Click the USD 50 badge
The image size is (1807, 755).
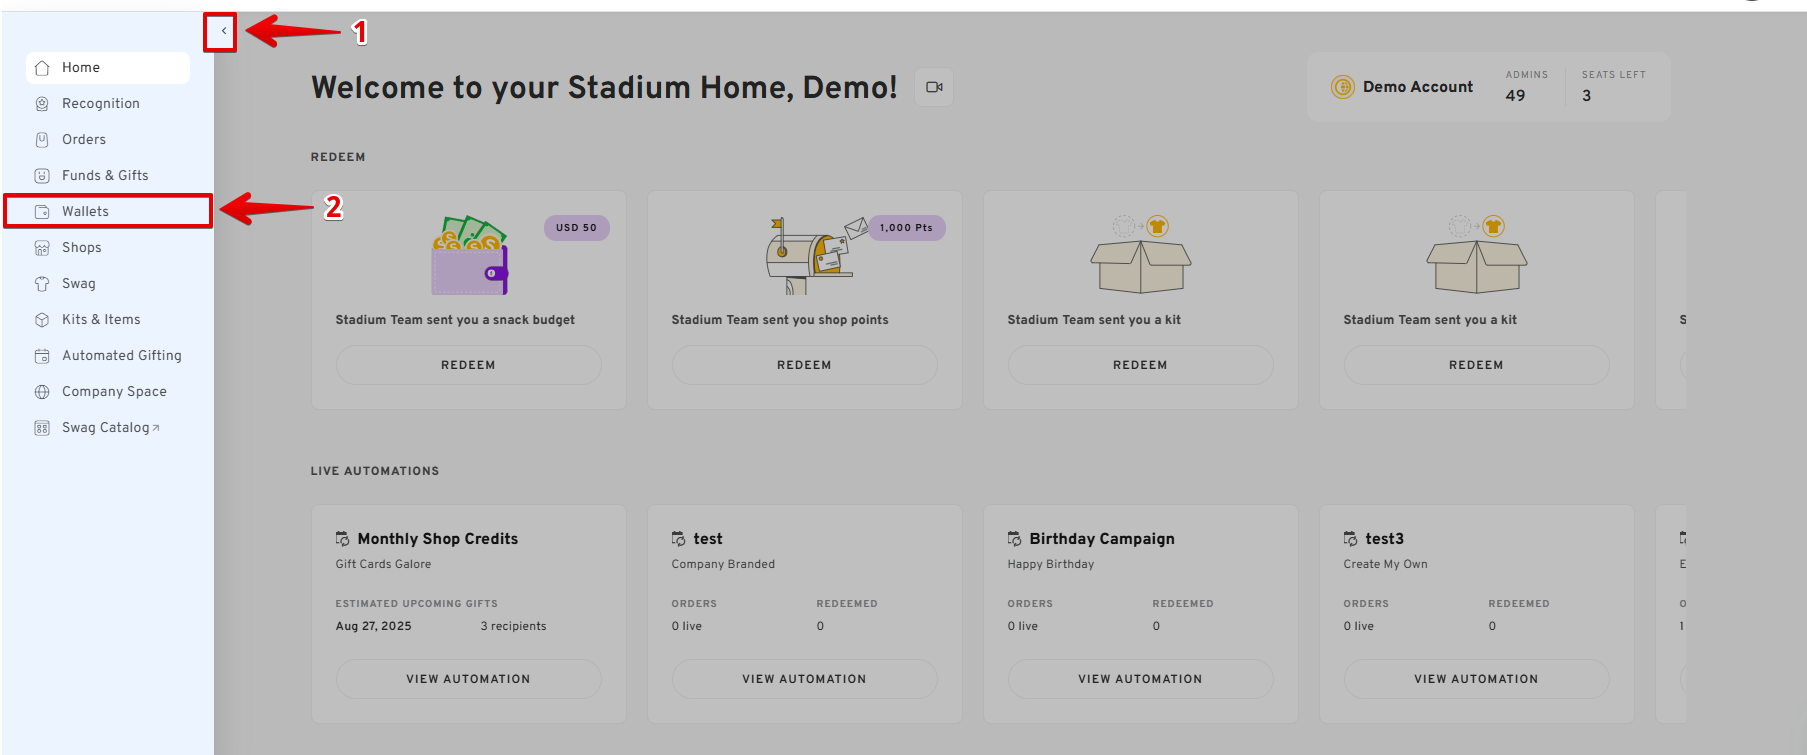tap(576, 228)
